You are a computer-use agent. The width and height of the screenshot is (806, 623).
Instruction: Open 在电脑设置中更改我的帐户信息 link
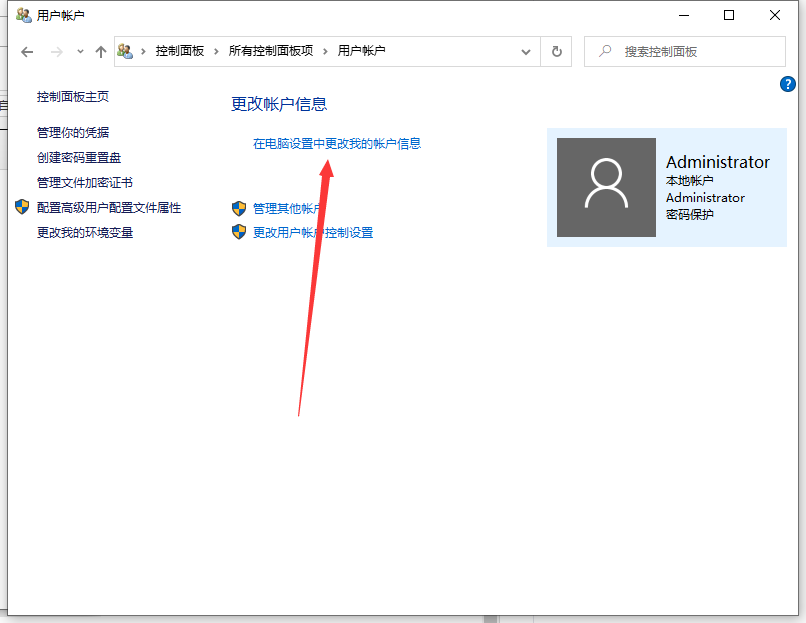click(337, 143)
